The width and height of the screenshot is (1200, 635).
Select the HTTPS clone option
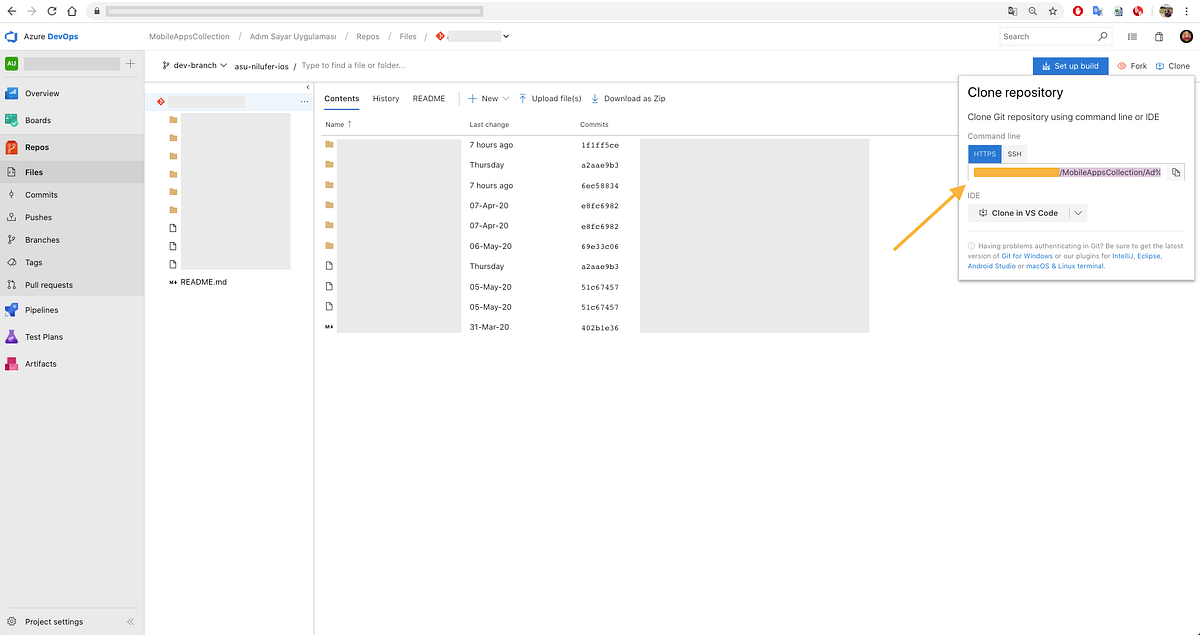click(984, 154)
